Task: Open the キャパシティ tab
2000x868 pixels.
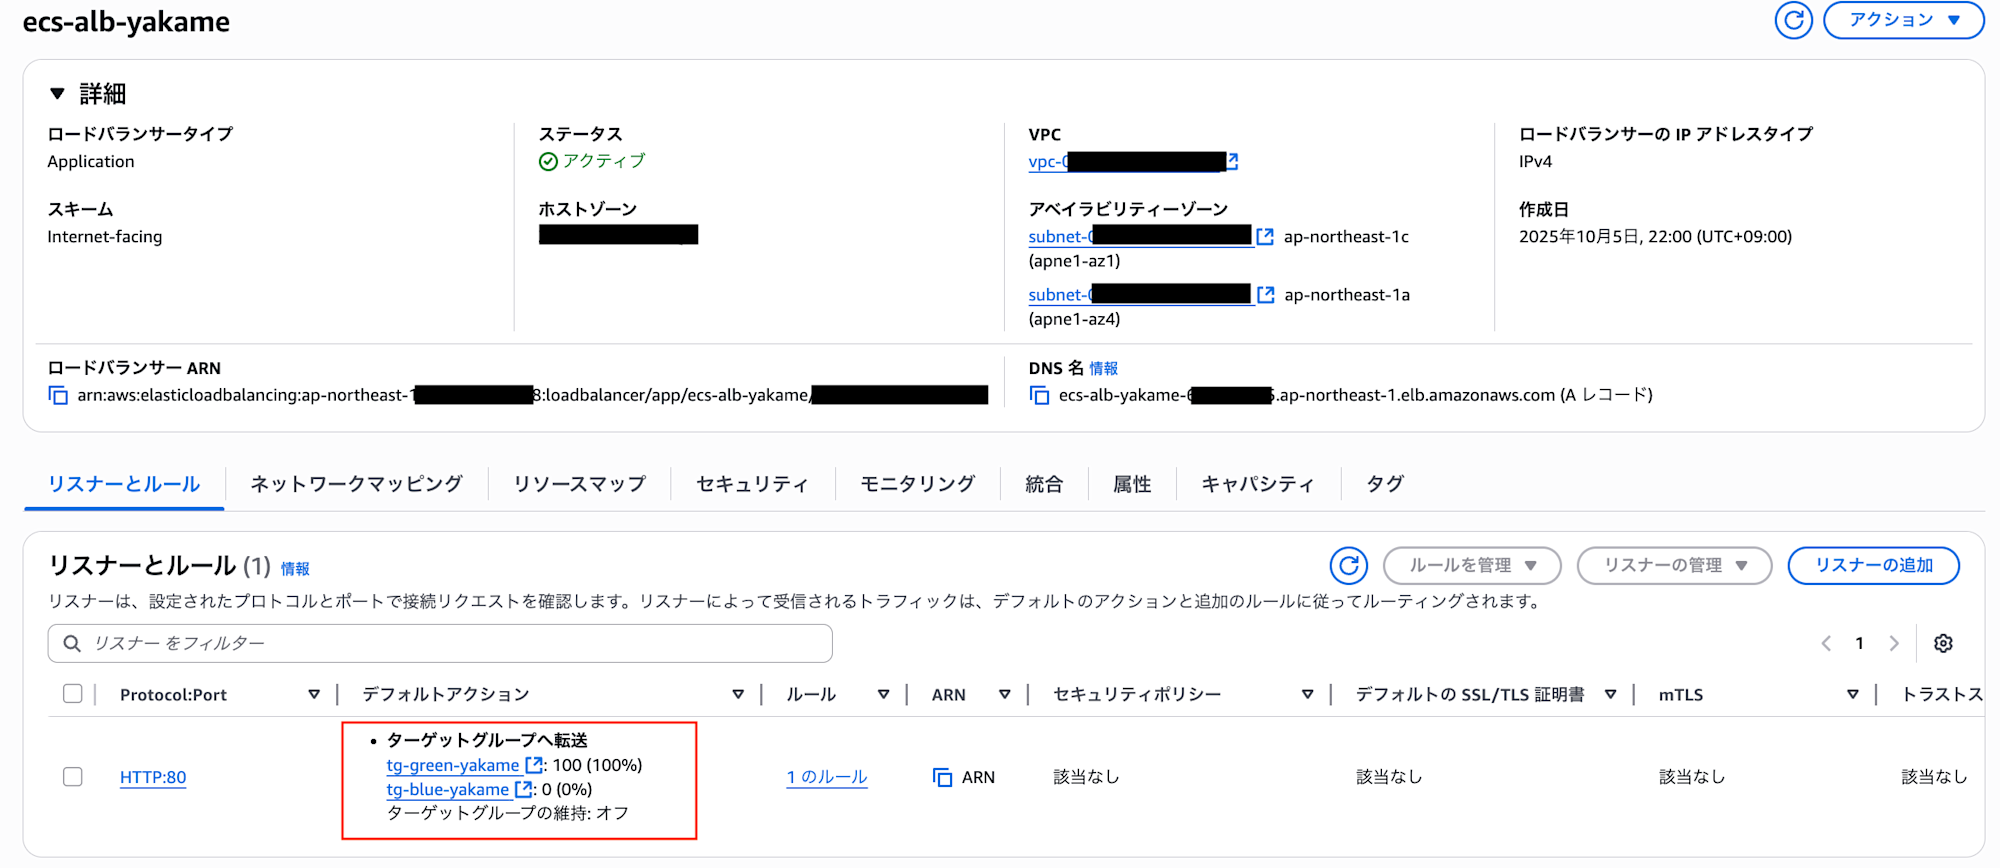Action: pos(1258,484)
